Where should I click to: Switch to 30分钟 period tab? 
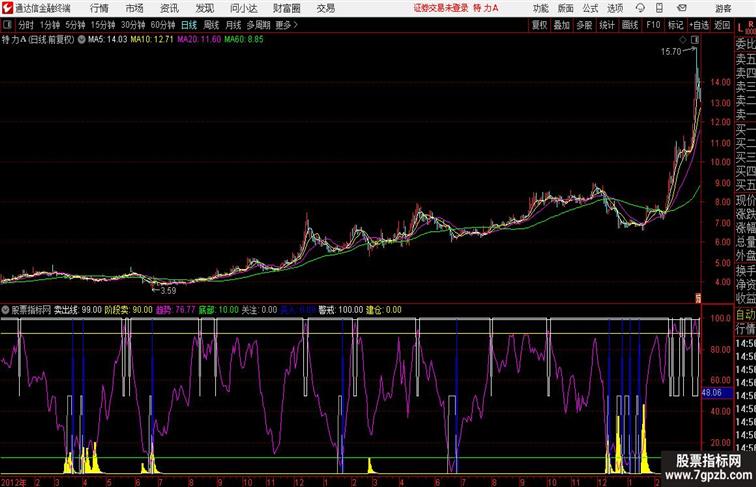pyautogui.click(x=133, y=25)
